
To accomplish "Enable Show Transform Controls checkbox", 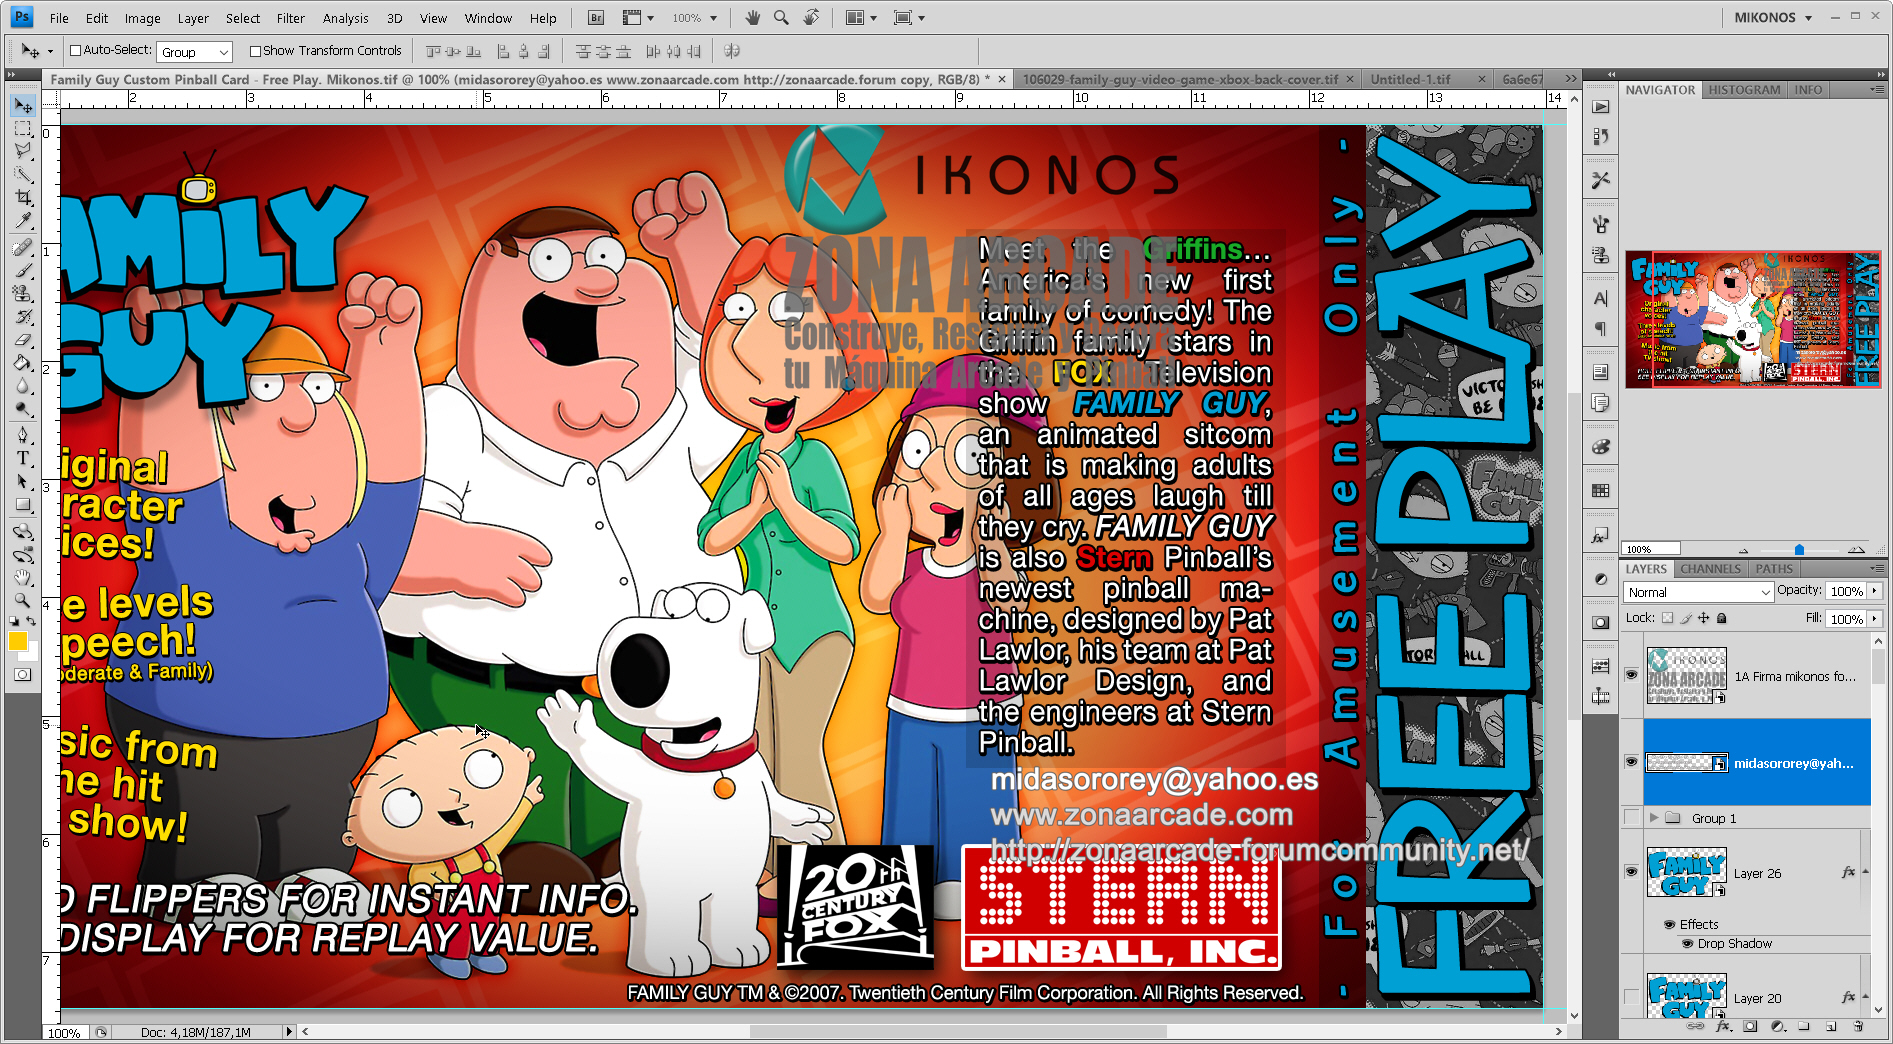I will [x=255, y=51].
